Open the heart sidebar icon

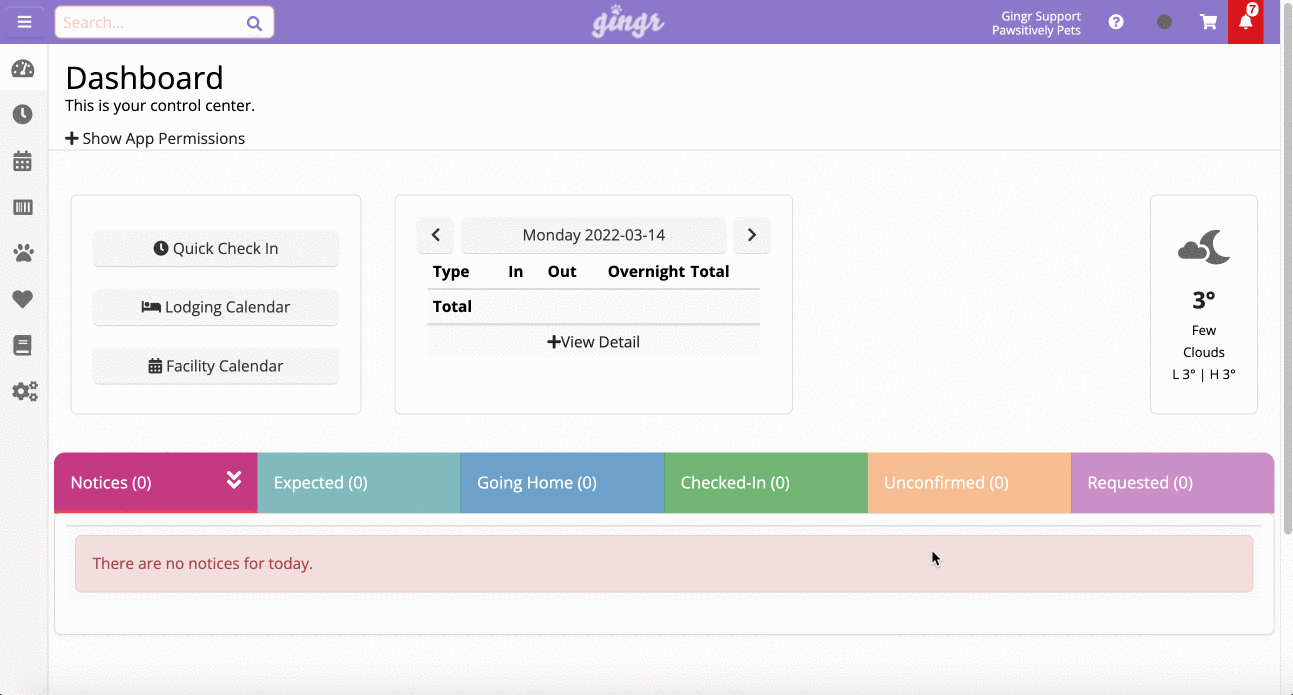(x=23, y=299)
